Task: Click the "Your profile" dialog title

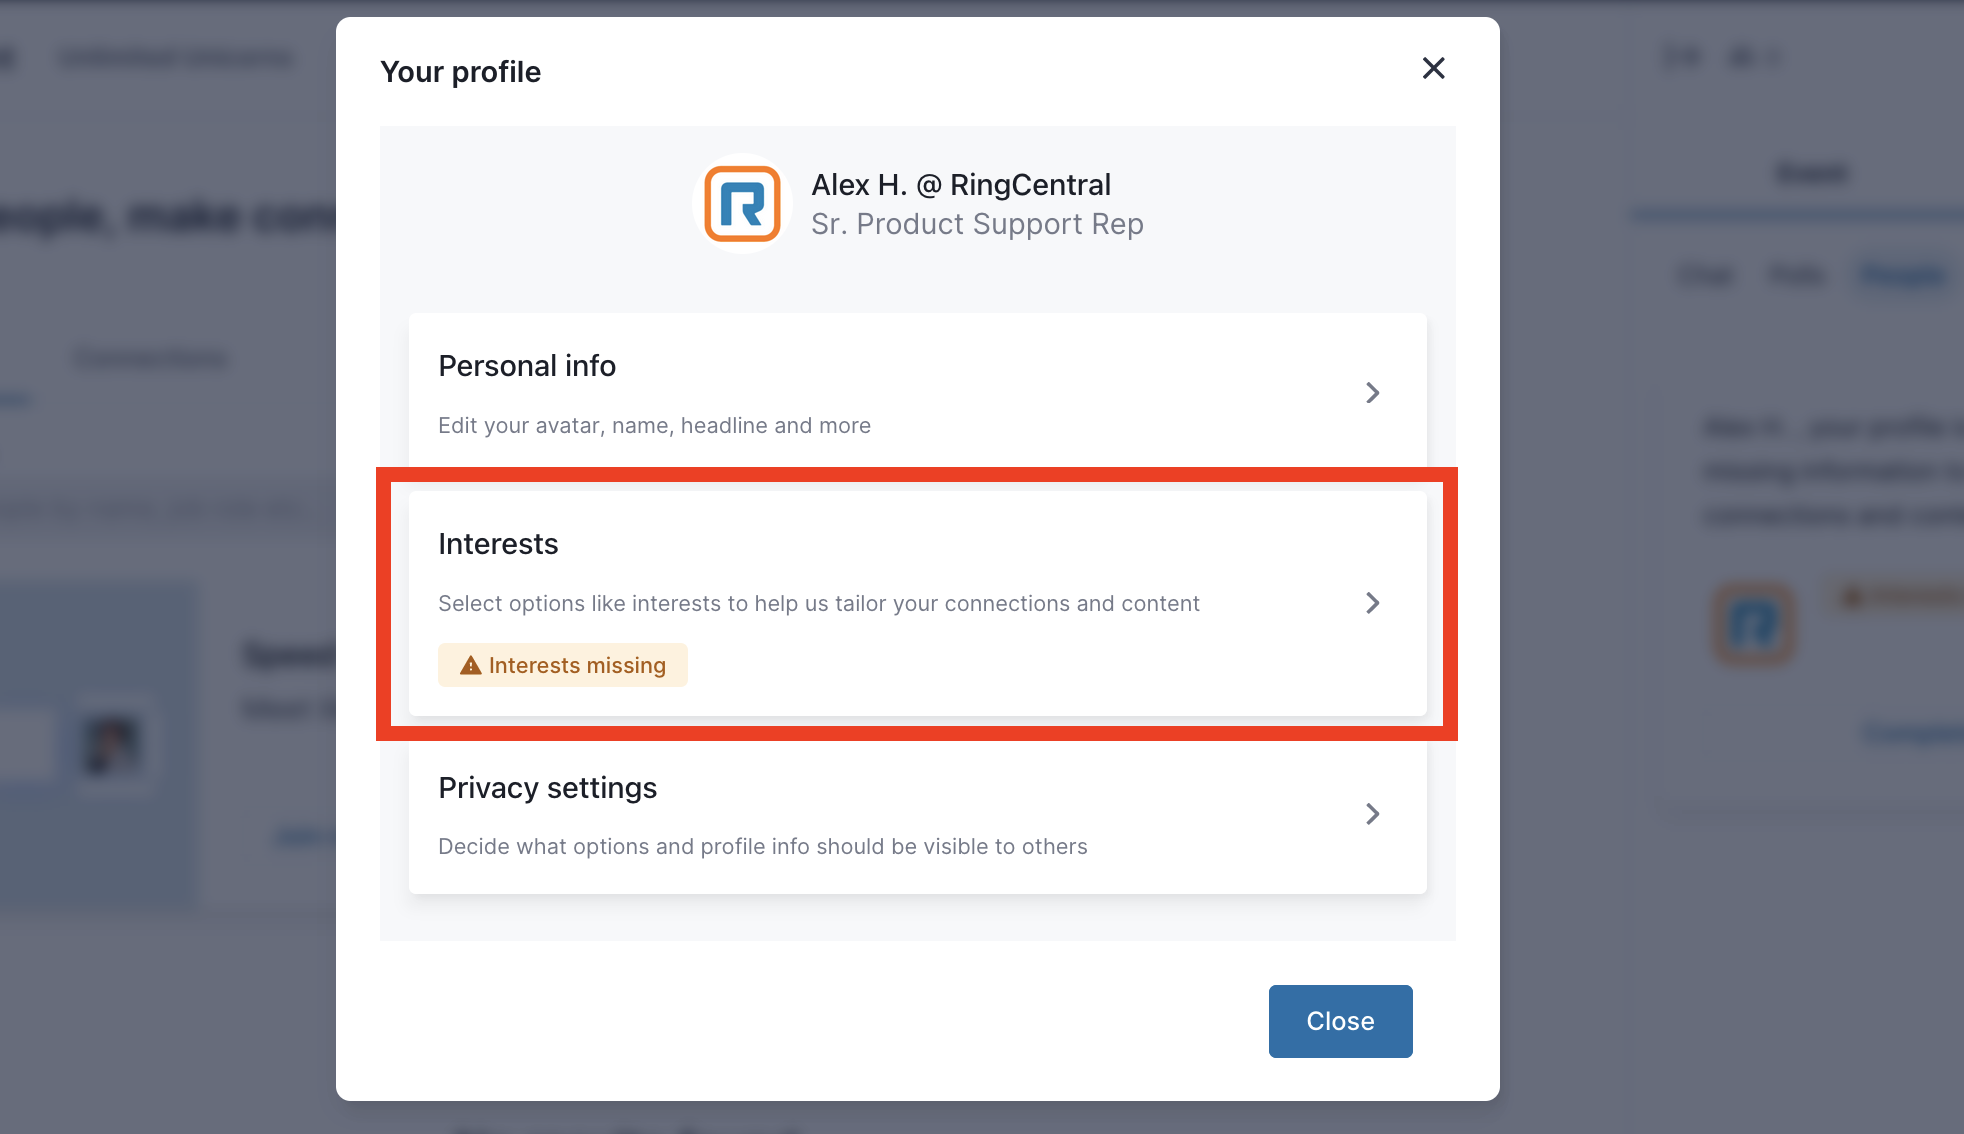Action: [460, 72]
